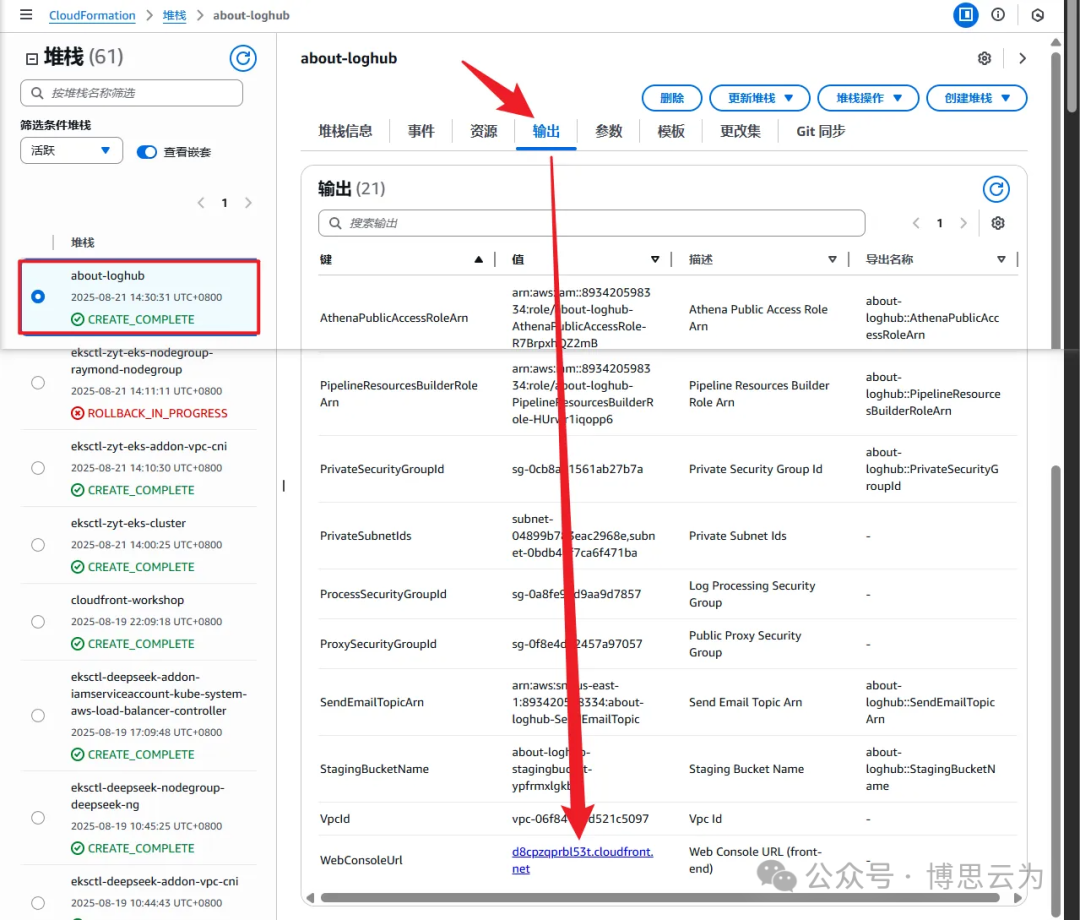Open outputs table preferences gear

pyautogui.click(x=997, y=223)
